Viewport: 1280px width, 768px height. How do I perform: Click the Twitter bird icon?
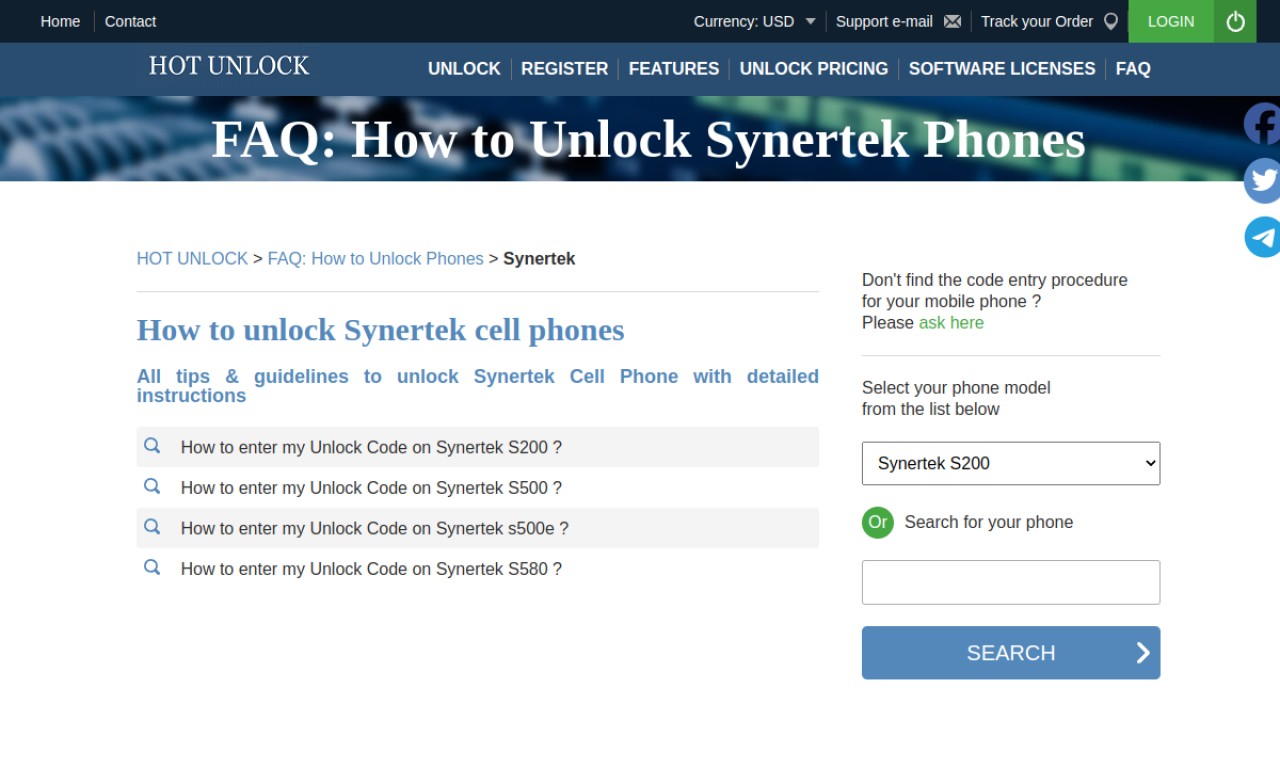pyautogui.click(x=1262, y=181)
